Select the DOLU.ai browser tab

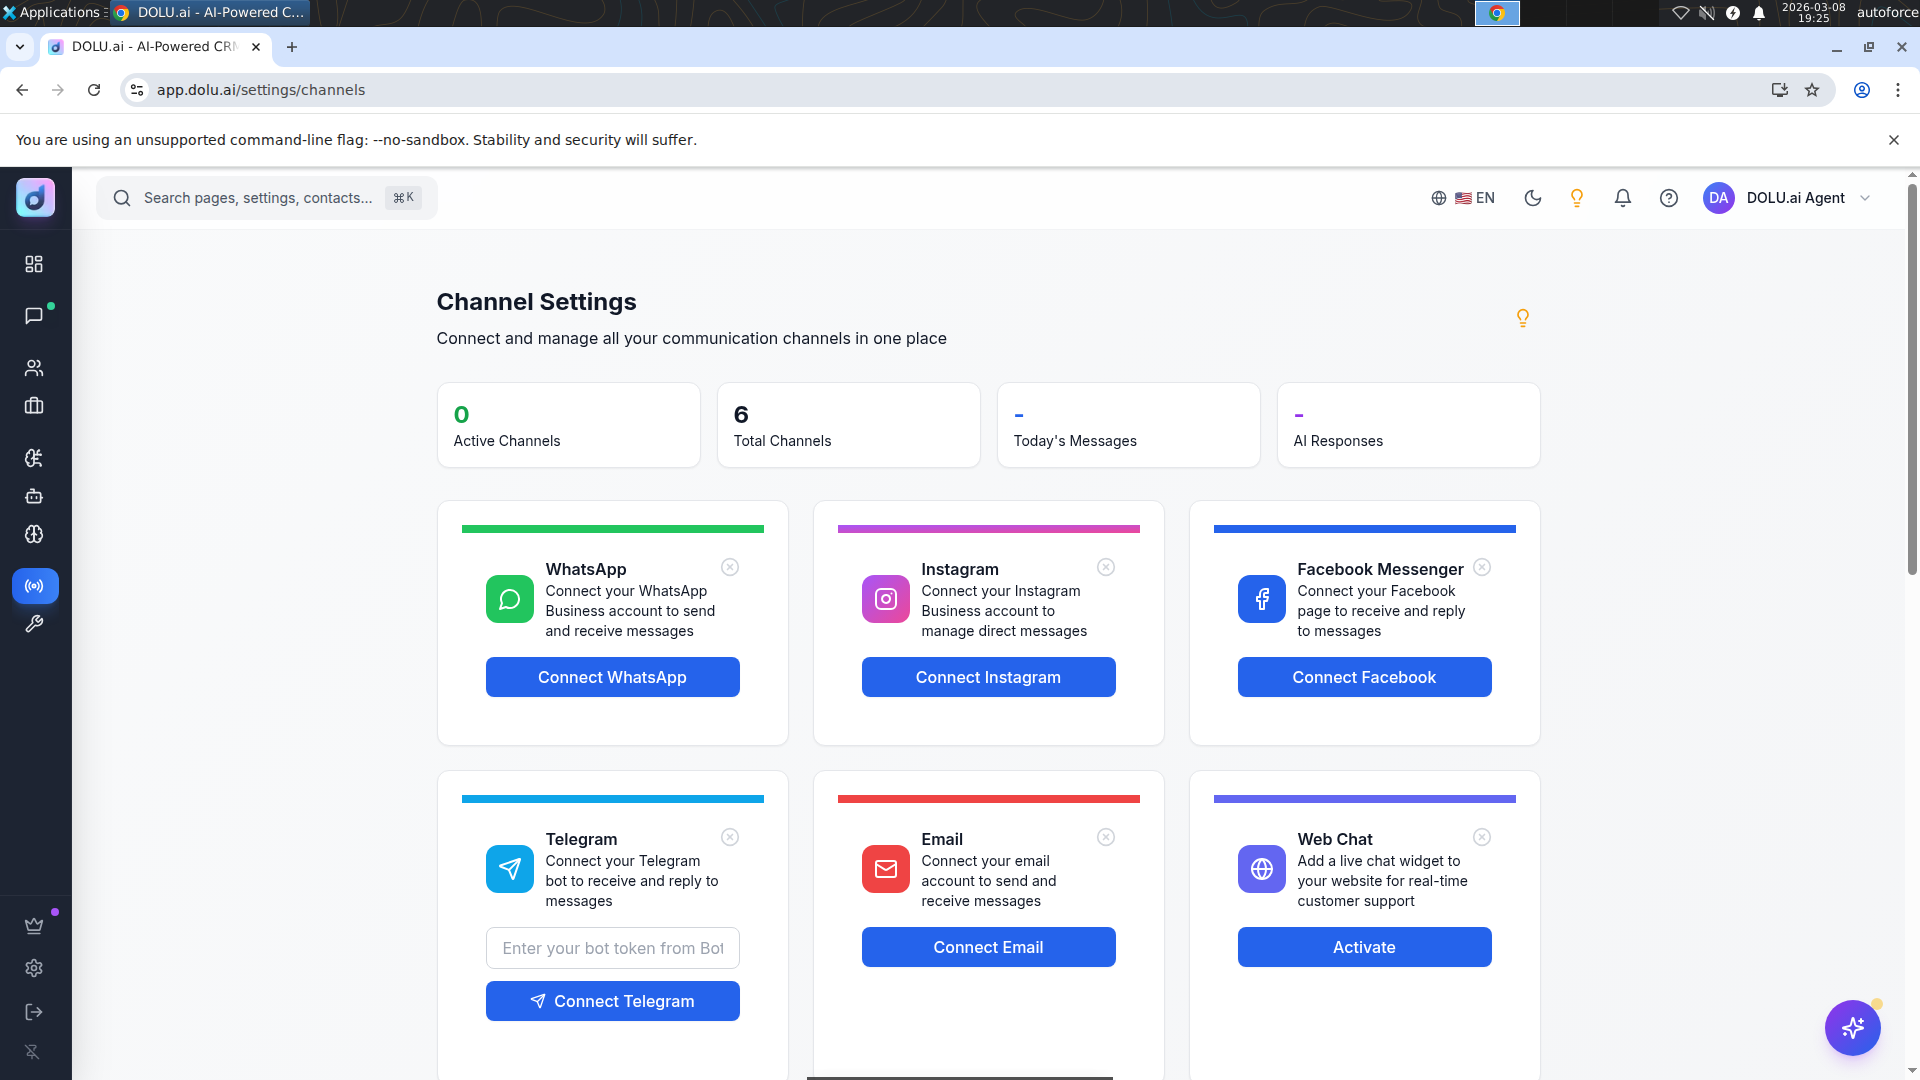pos(155,47)
